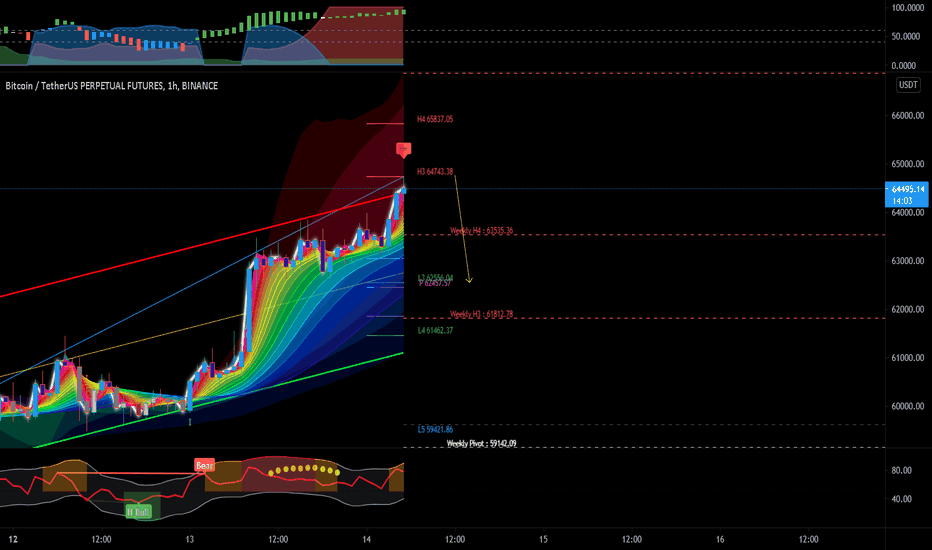Click the 63000.00 price axis value
This screenshot has width=932, height=550.
[x=908, y=260]
